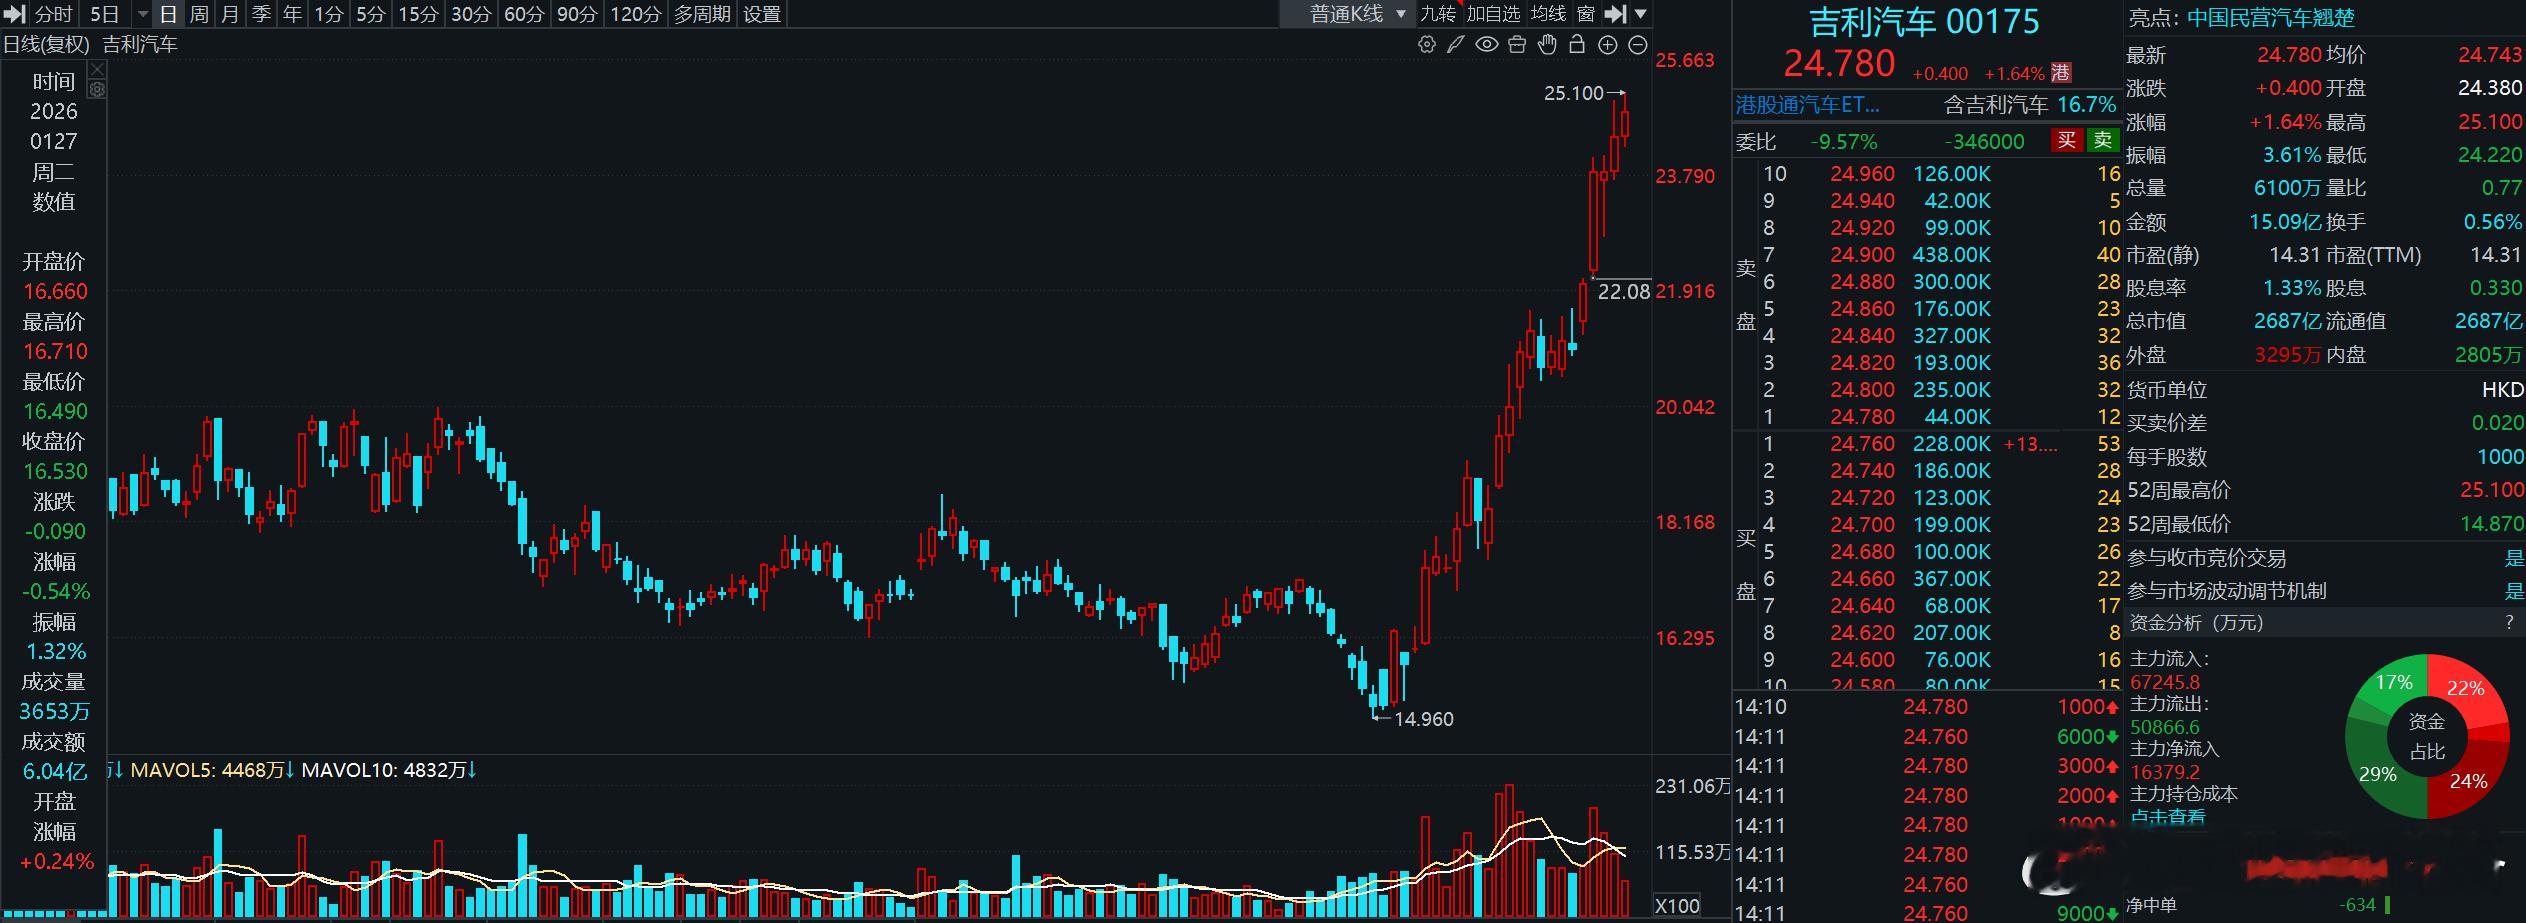Viewport: 2526px width, 923px height.
Task: Select the 30分 period
Action: pyautogui.click(x=471, y=14)
